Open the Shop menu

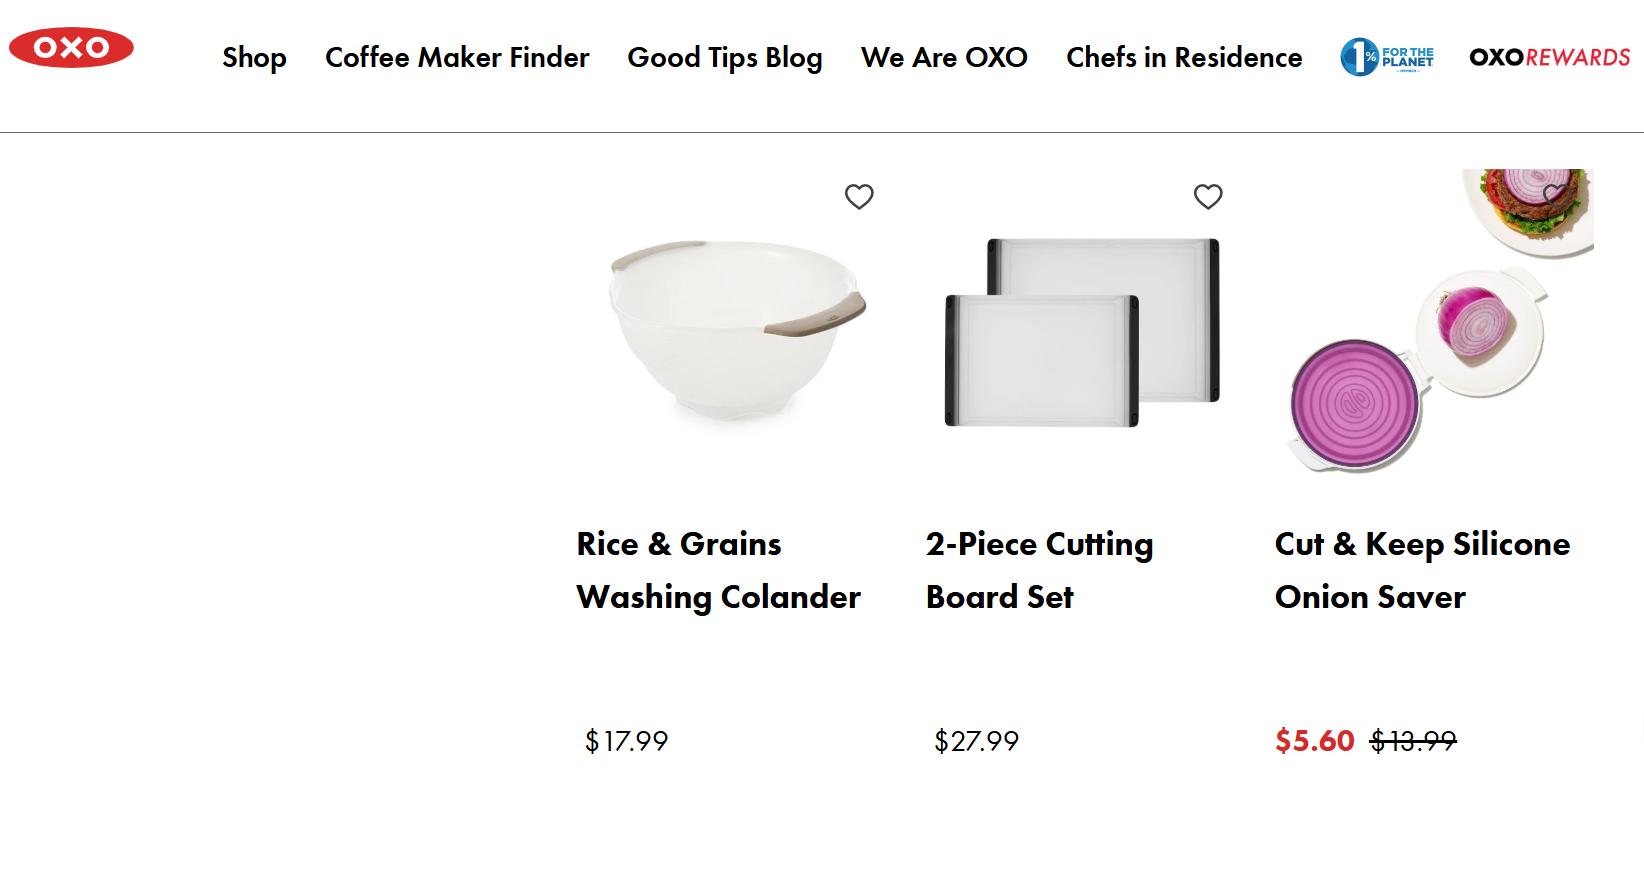tap(253, 58)
